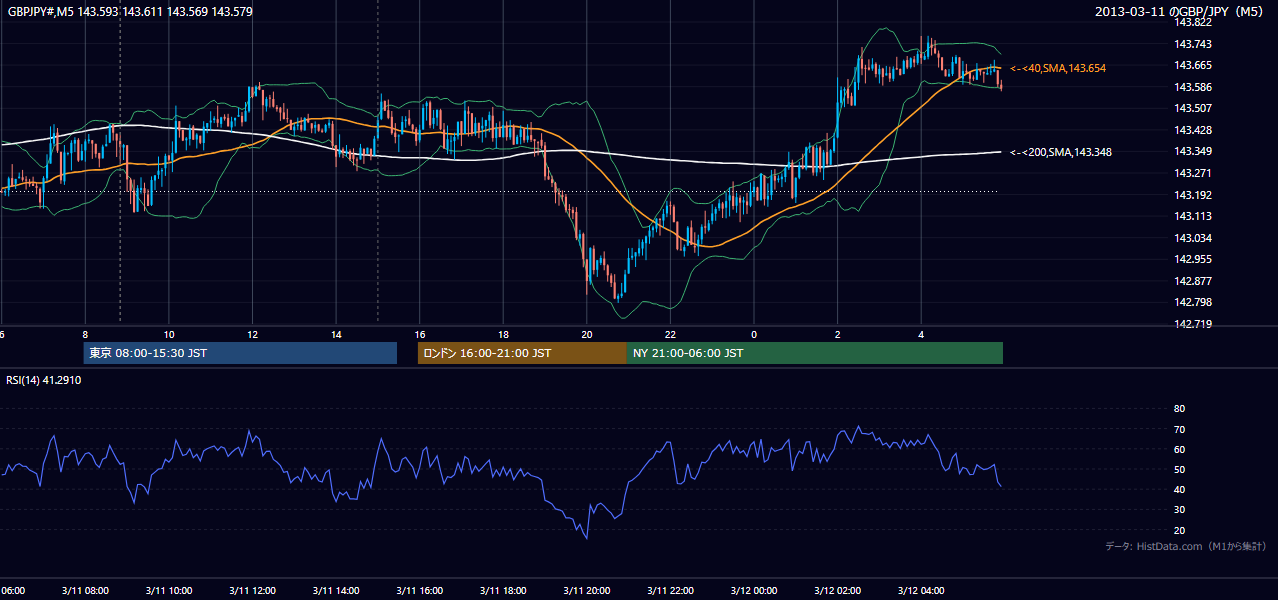Click the '3/12 00:00' bottom time label
This screenshot has width=1278, height=600.
point(754,590)
